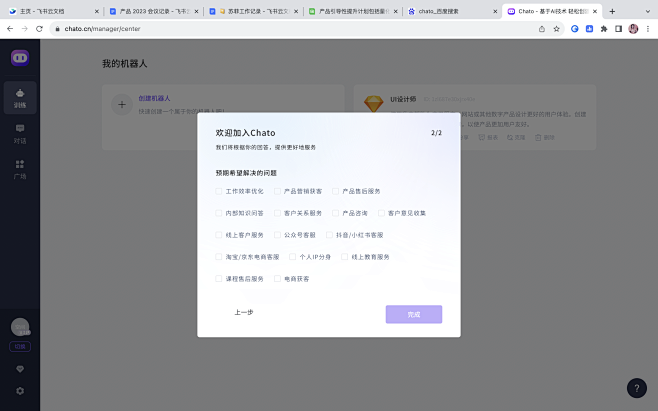This screenshot has height=411, width=658.
Task: Bookmark this page with the star icon
Action: click(556, 29)
